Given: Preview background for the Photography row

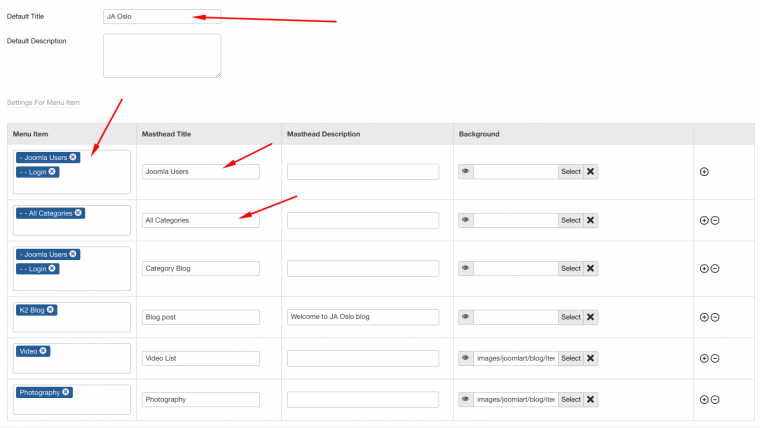Looking at the screenshot, I should [x=466, y=399].
